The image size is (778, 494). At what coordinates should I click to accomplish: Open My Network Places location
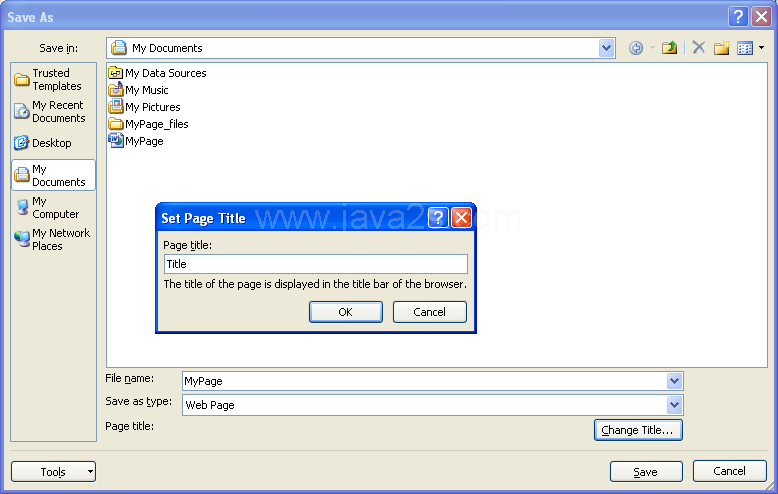(52, 240)
